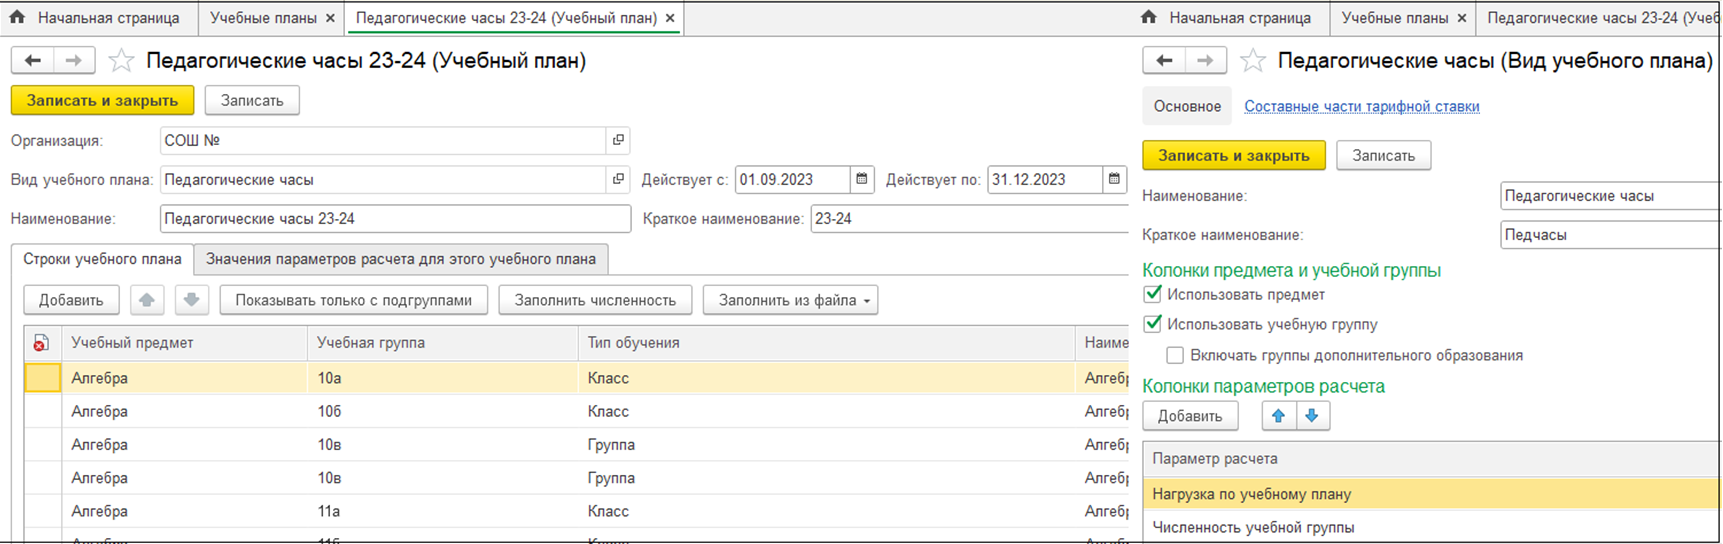Viewport: 1723px width, 544px height.
Task: Enable Включать группы дополнительного образования
Action: click(x=1175, y=355)
